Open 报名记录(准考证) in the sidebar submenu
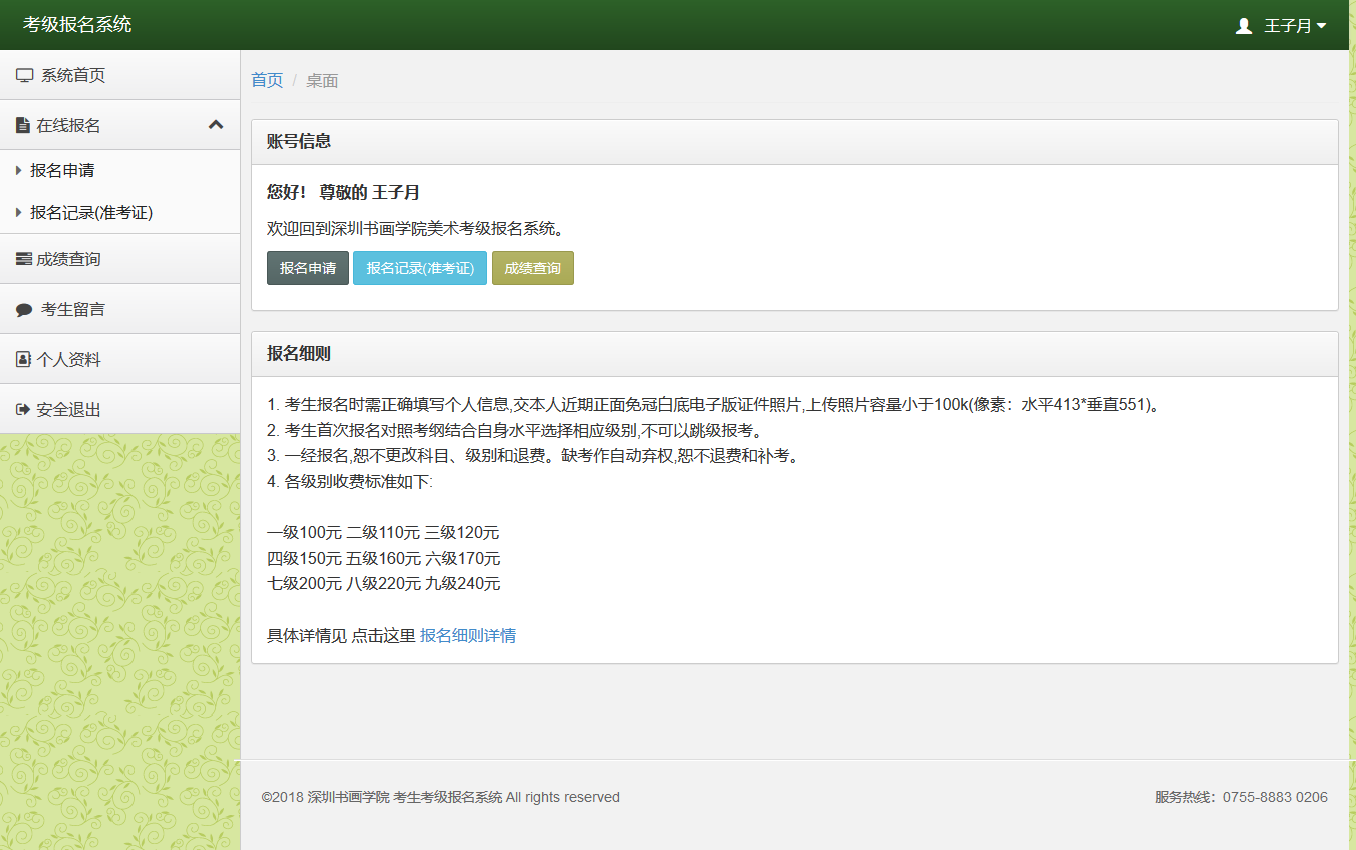This screenshot has width=1356, height=850. (120, 213)
